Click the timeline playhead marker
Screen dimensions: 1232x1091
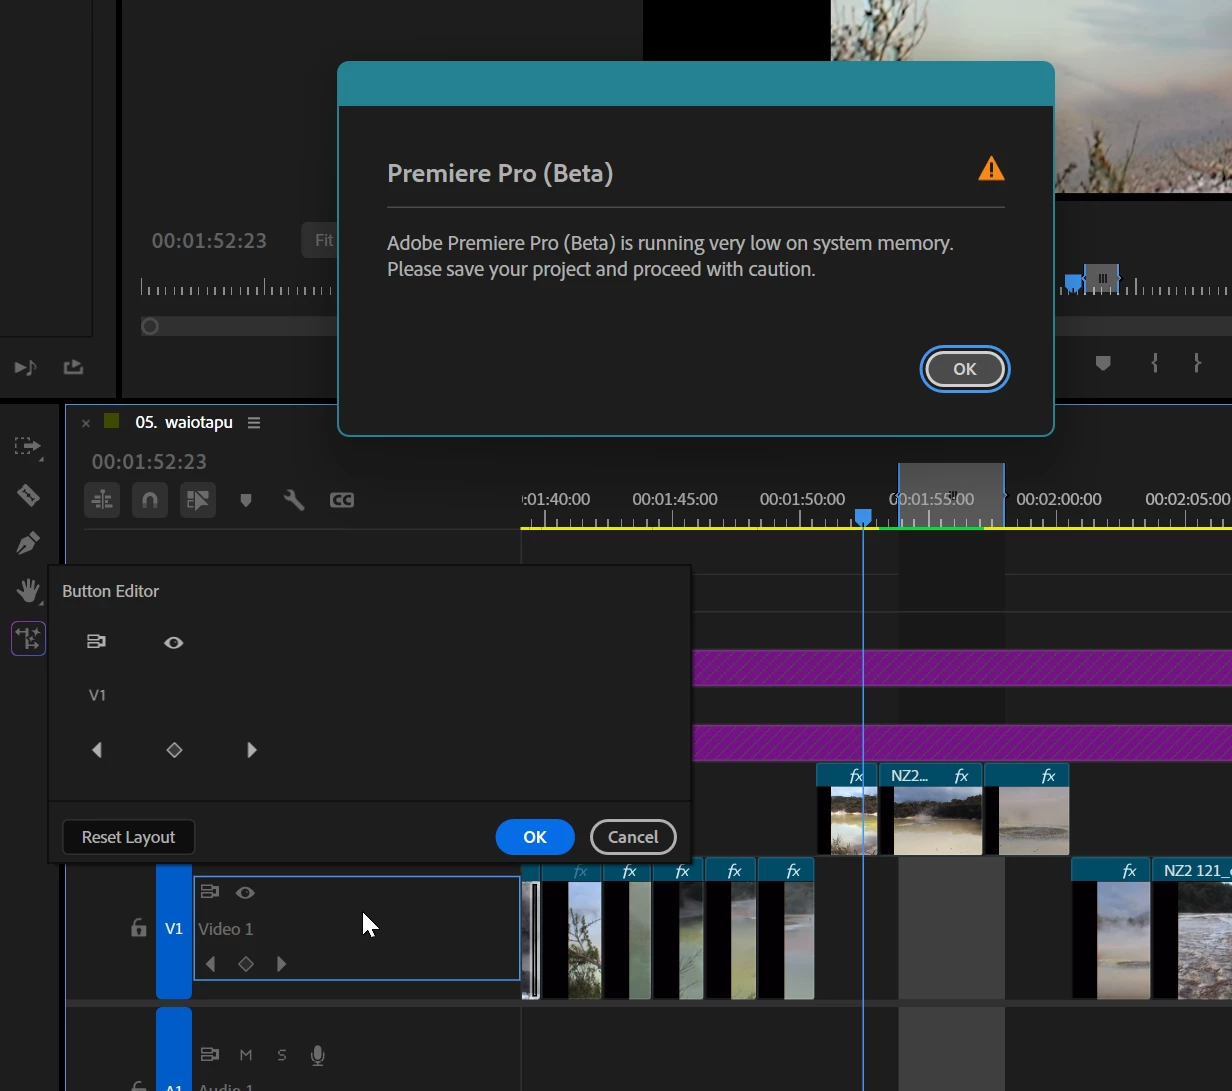tap(863, 517)
